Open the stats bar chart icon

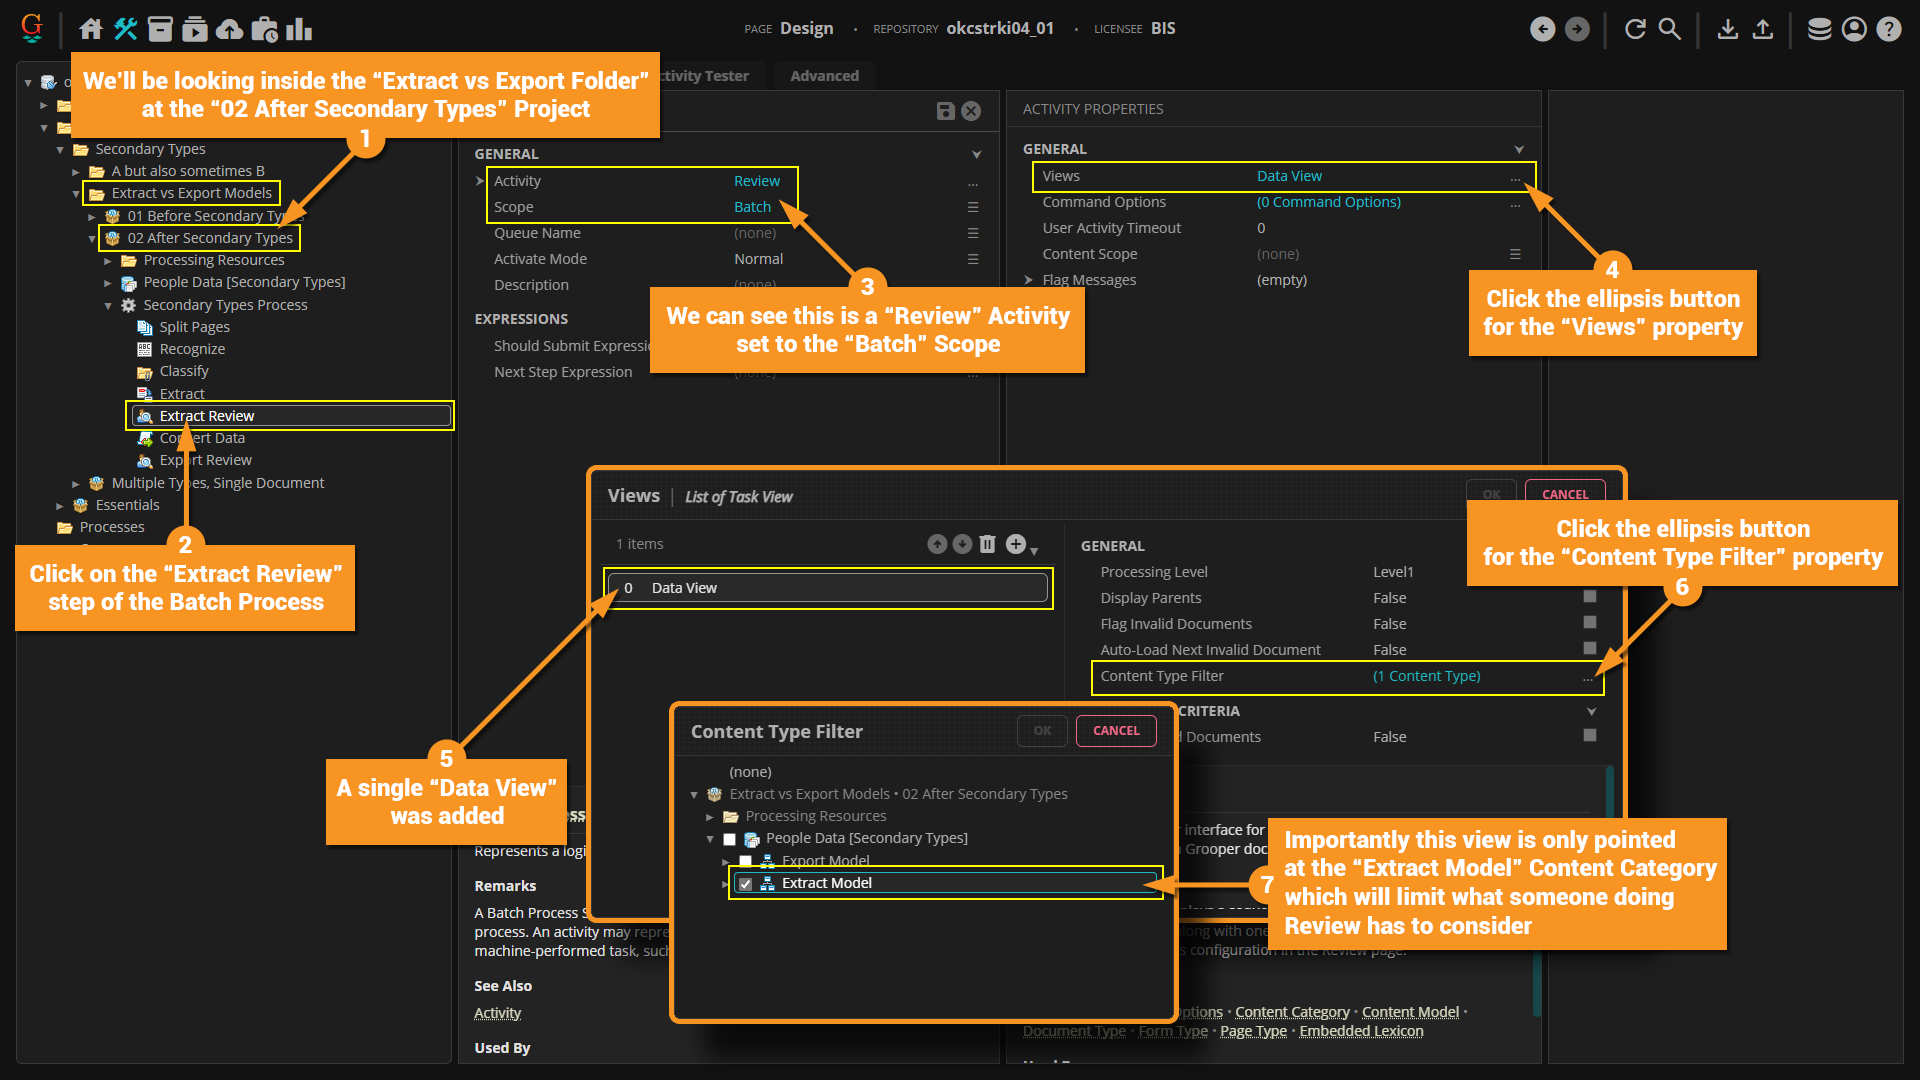tap(299, 29)
